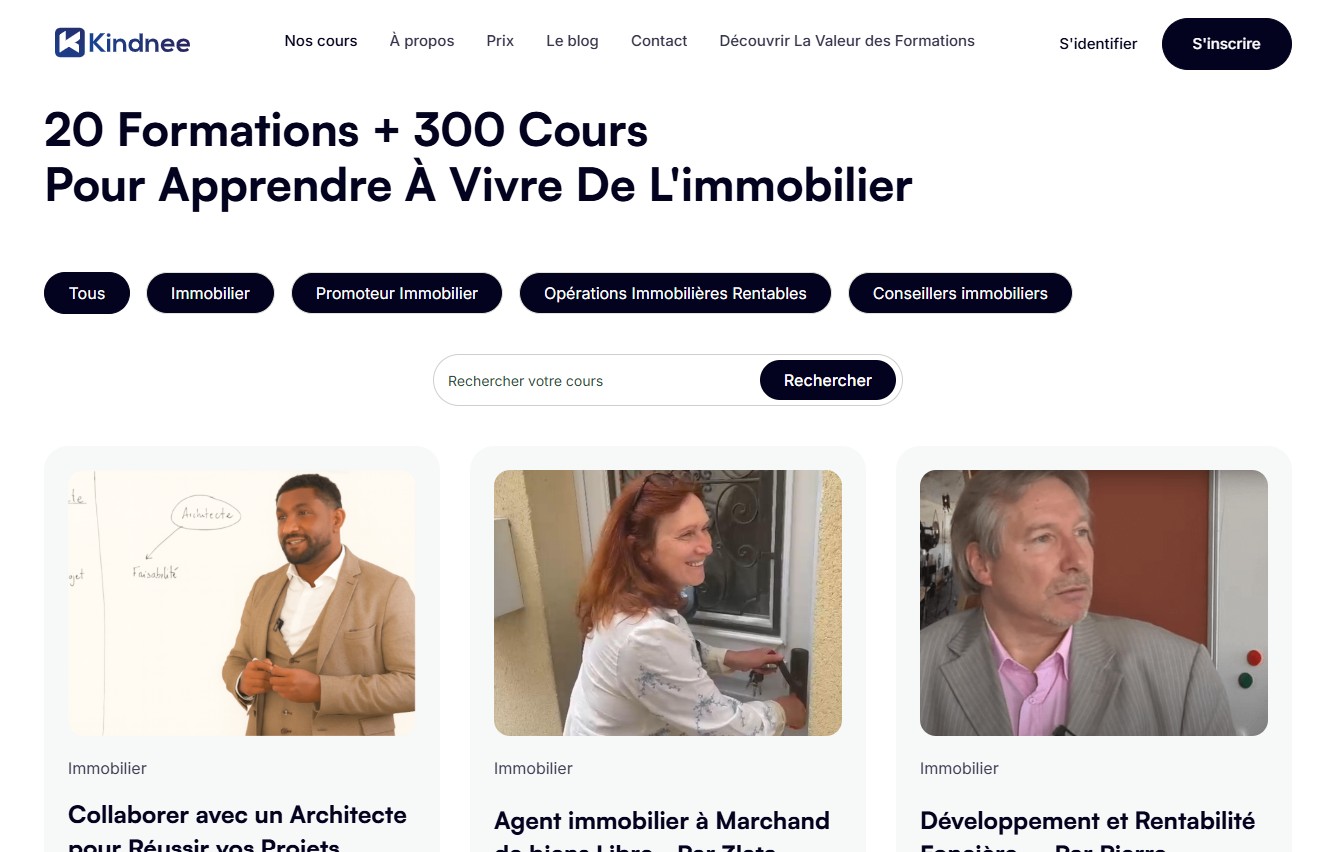Open the architect whiteboard course thumbnail
Image resolution: width=1320 pixels, height=852 pixels.
coord(242,603)
